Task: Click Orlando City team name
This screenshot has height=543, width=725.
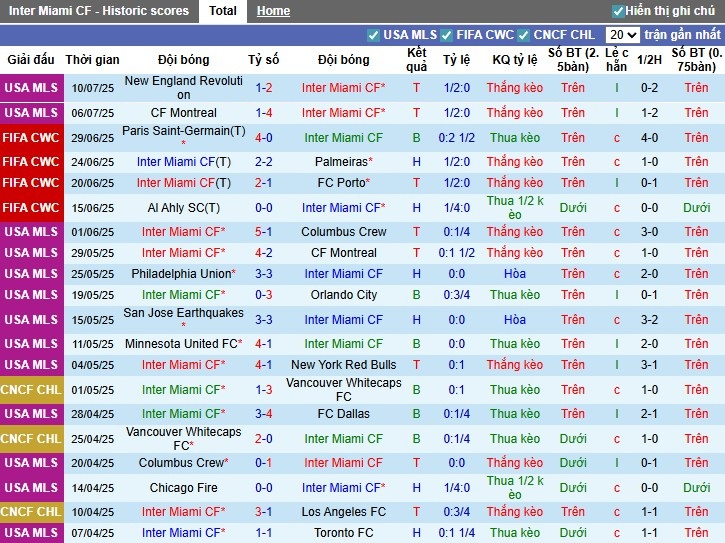Action: 344,295
